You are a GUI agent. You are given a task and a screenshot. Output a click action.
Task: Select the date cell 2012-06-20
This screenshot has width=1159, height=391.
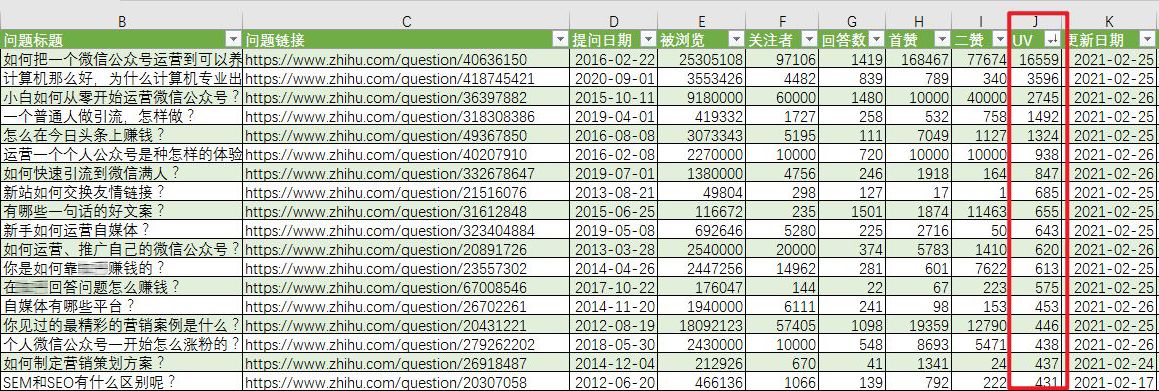[x=614, y=383]
